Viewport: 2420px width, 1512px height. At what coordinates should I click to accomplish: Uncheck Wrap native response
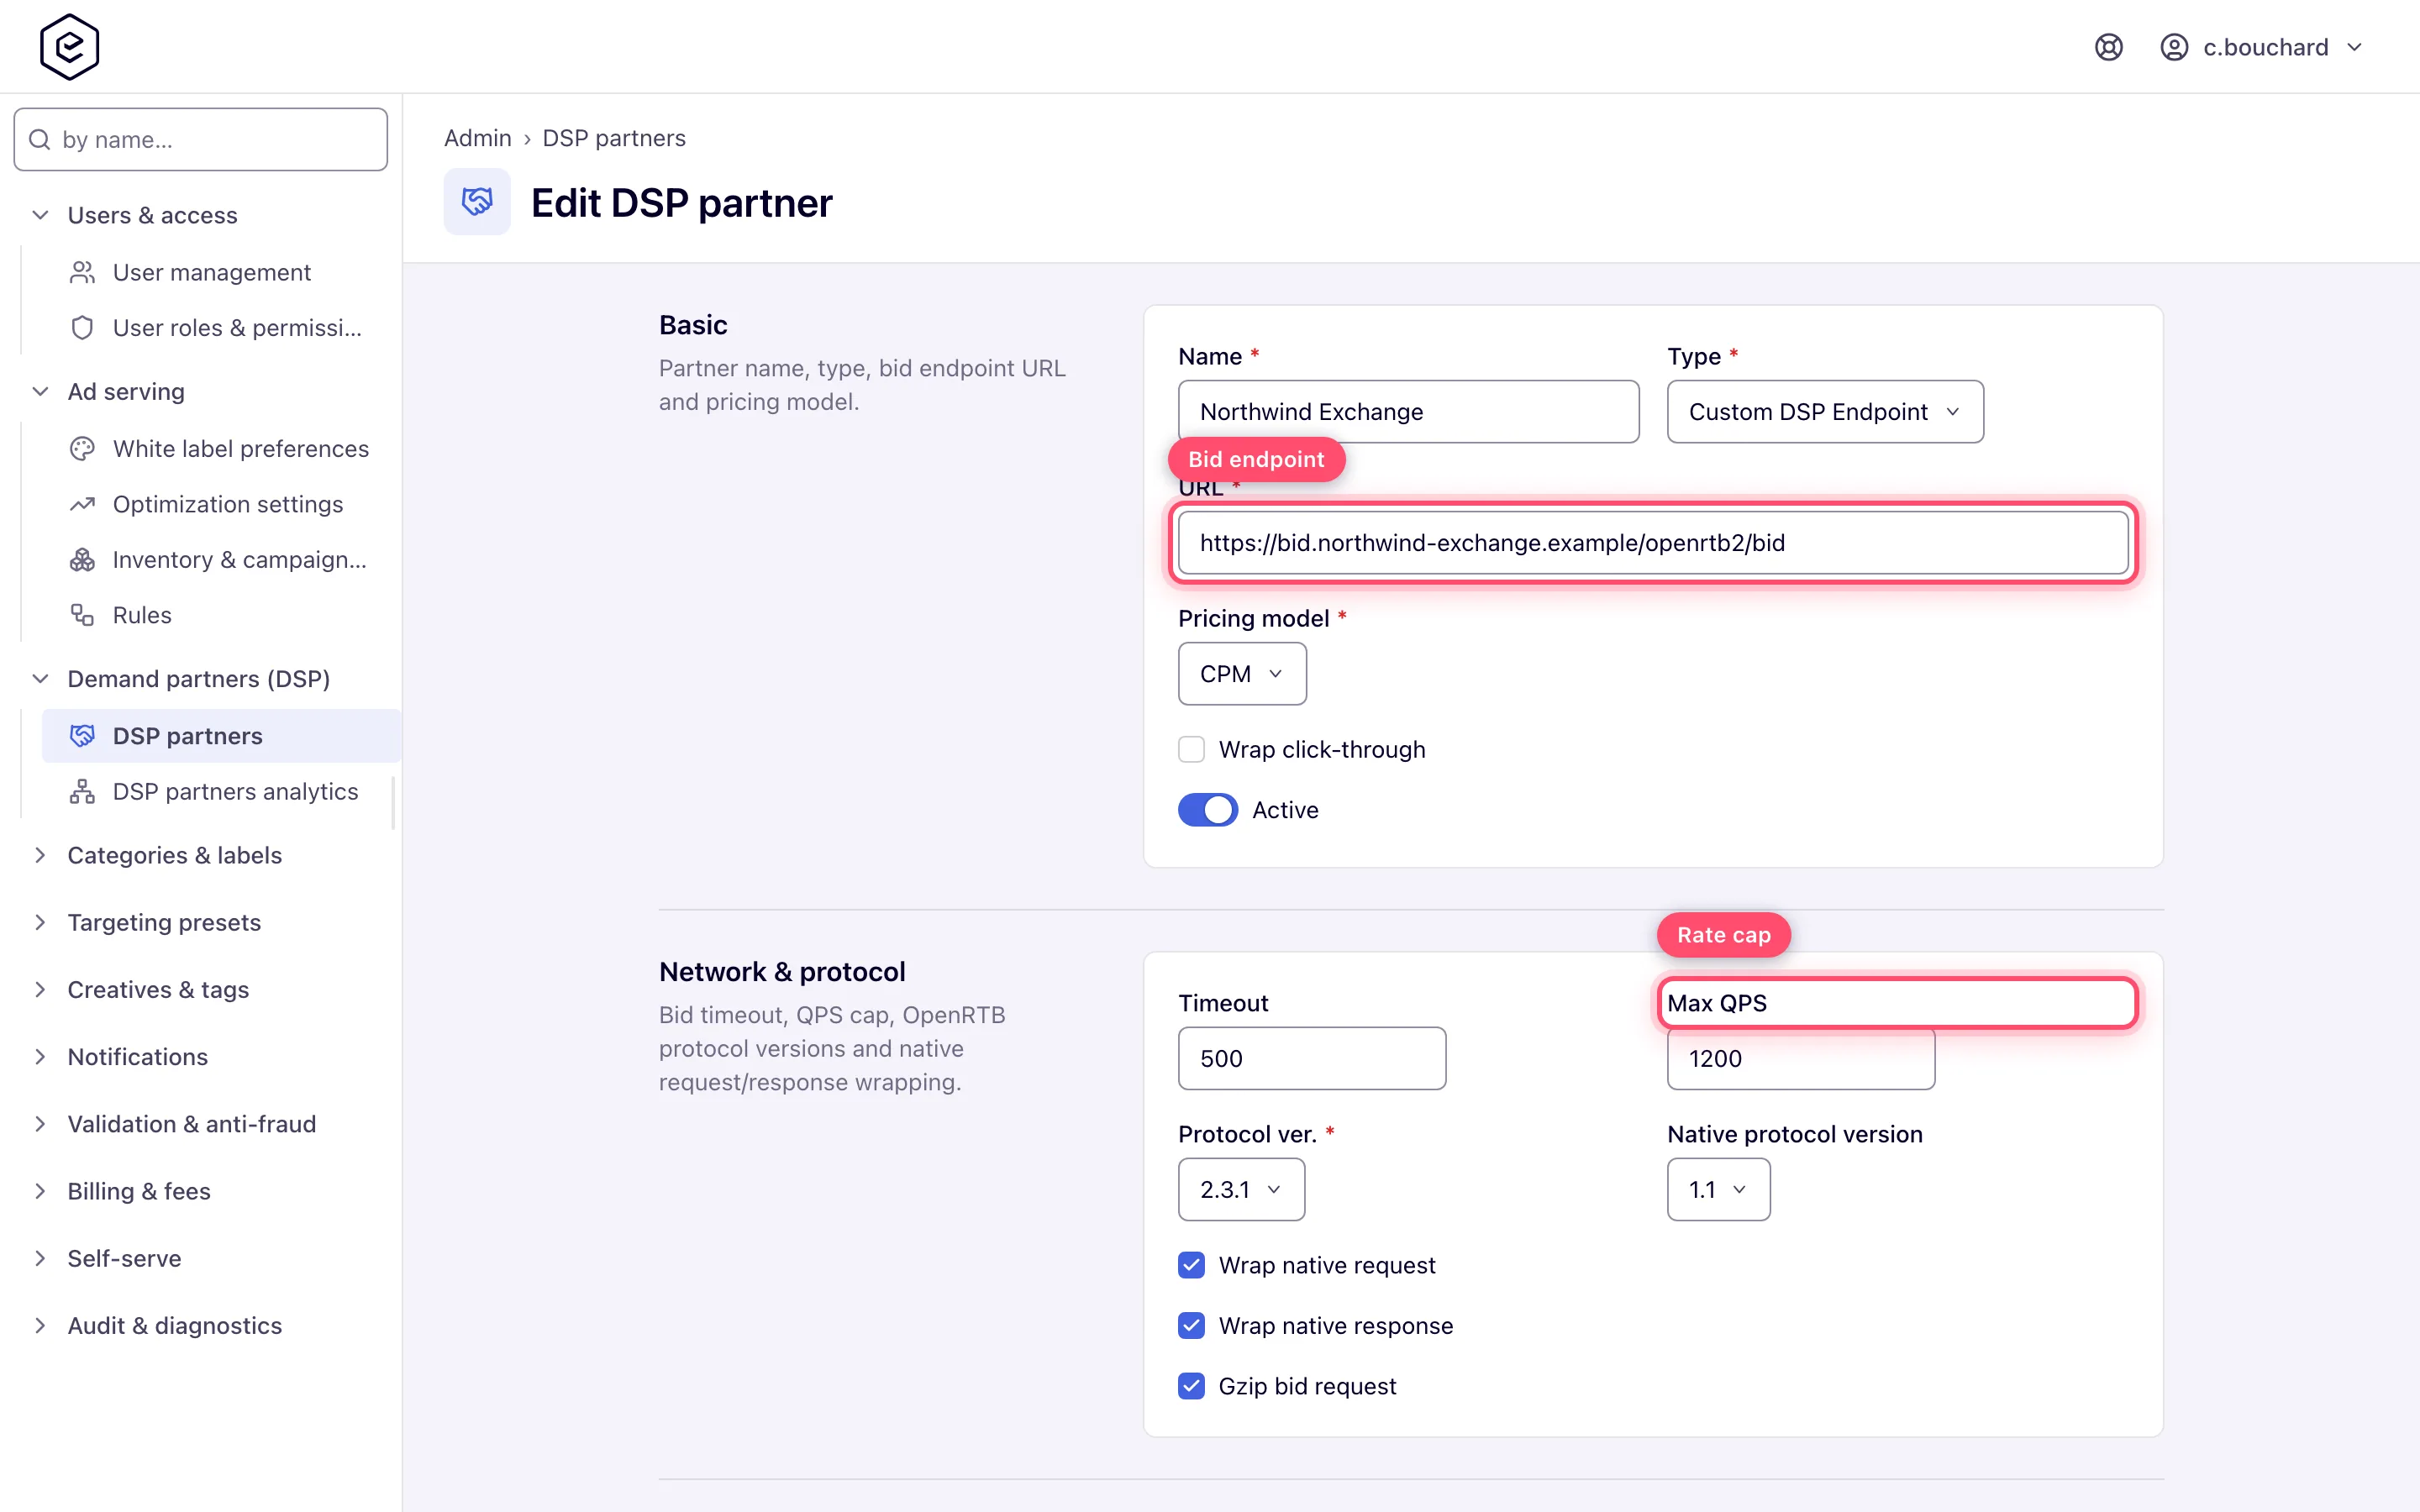[x=1191, y=1326]
